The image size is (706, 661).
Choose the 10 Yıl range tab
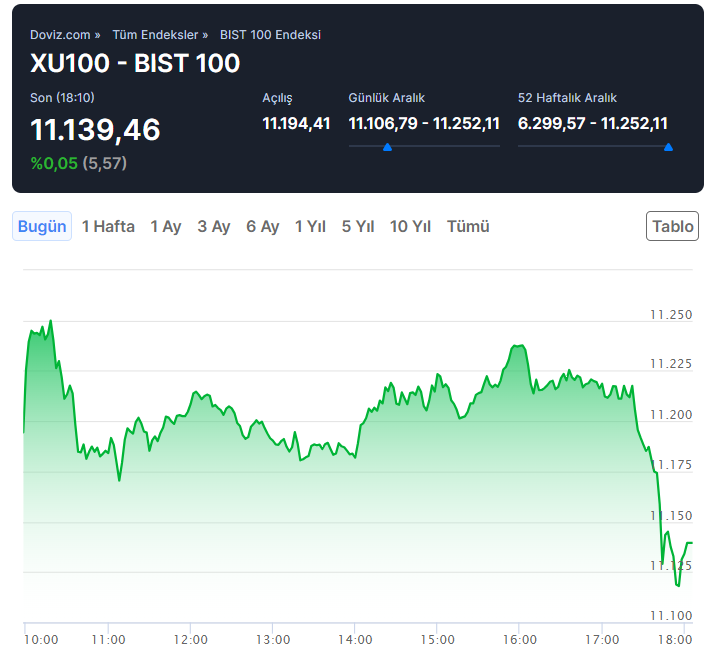(x=410, y=226)
